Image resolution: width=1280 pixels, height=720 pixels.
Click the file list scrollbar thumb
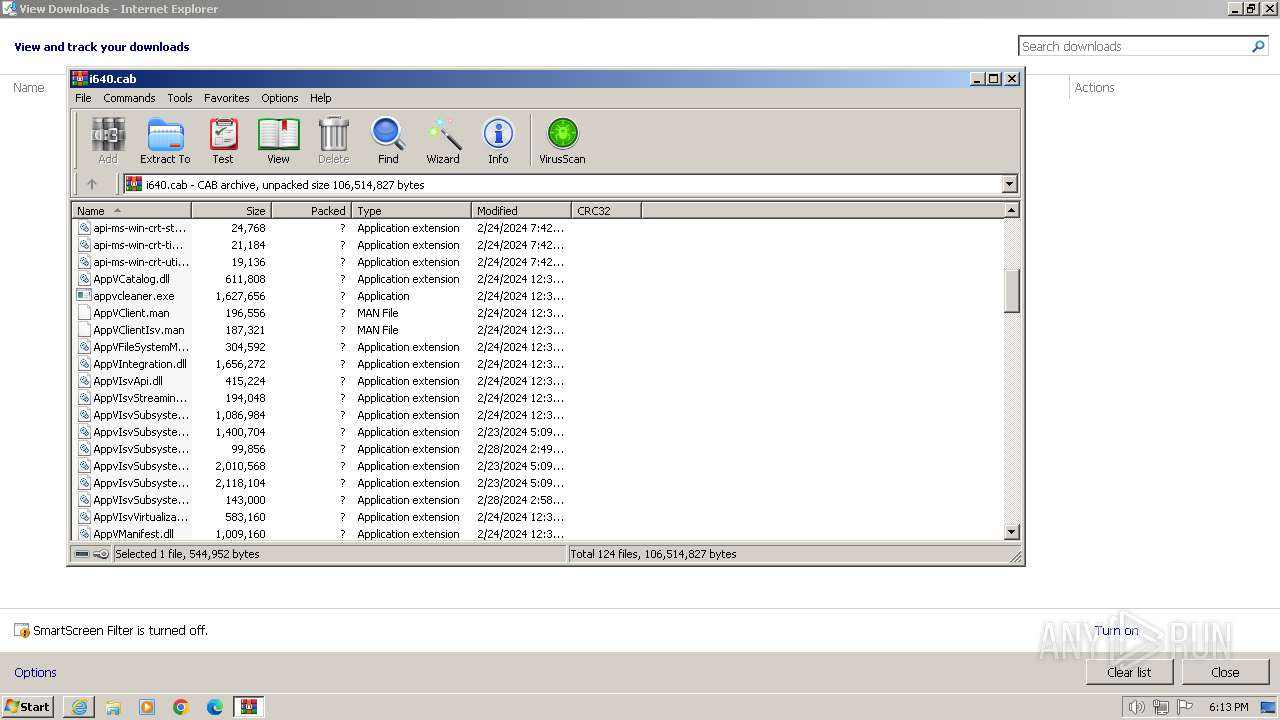tap(1011, 291)
